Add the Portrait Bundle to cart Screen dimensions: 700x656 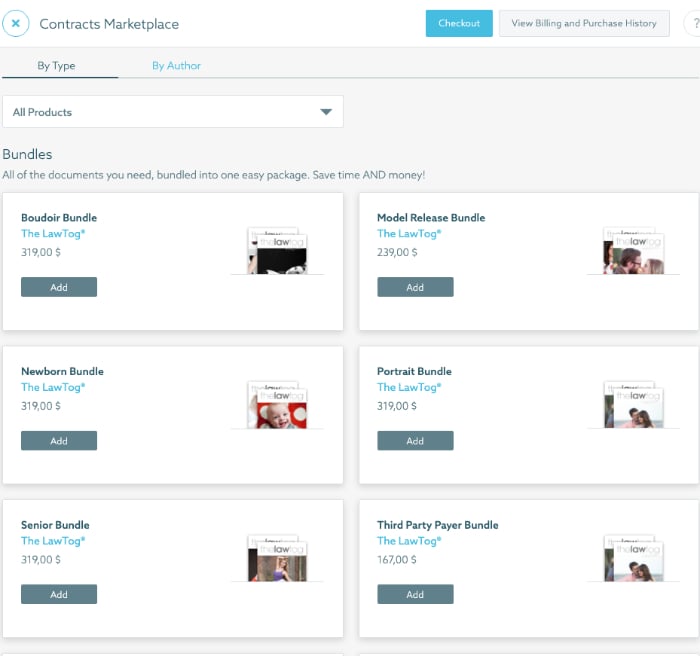pos(415,441)
